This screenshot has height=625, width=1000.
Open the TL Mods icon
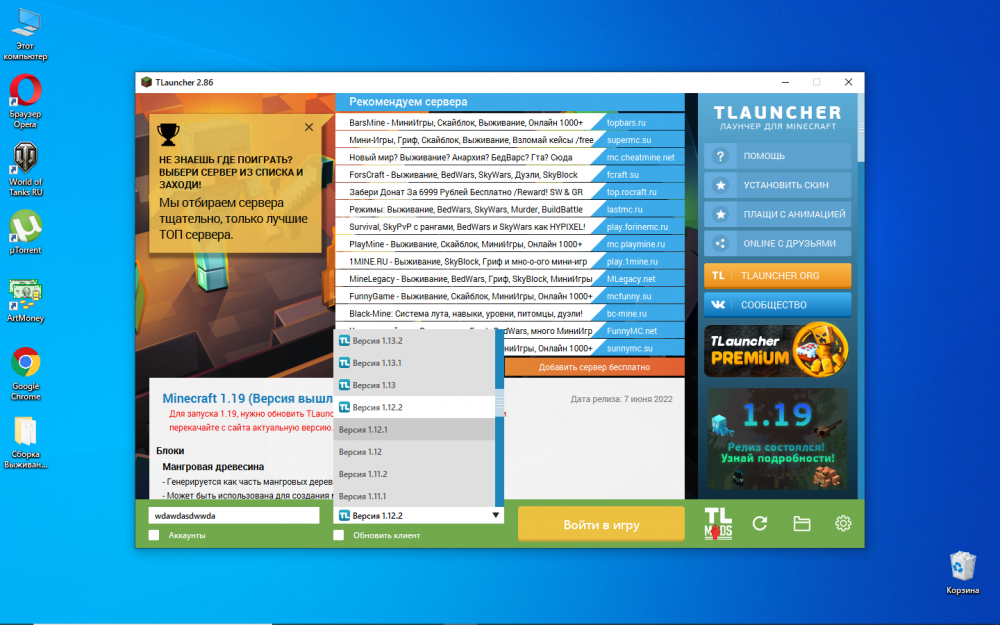718,524
